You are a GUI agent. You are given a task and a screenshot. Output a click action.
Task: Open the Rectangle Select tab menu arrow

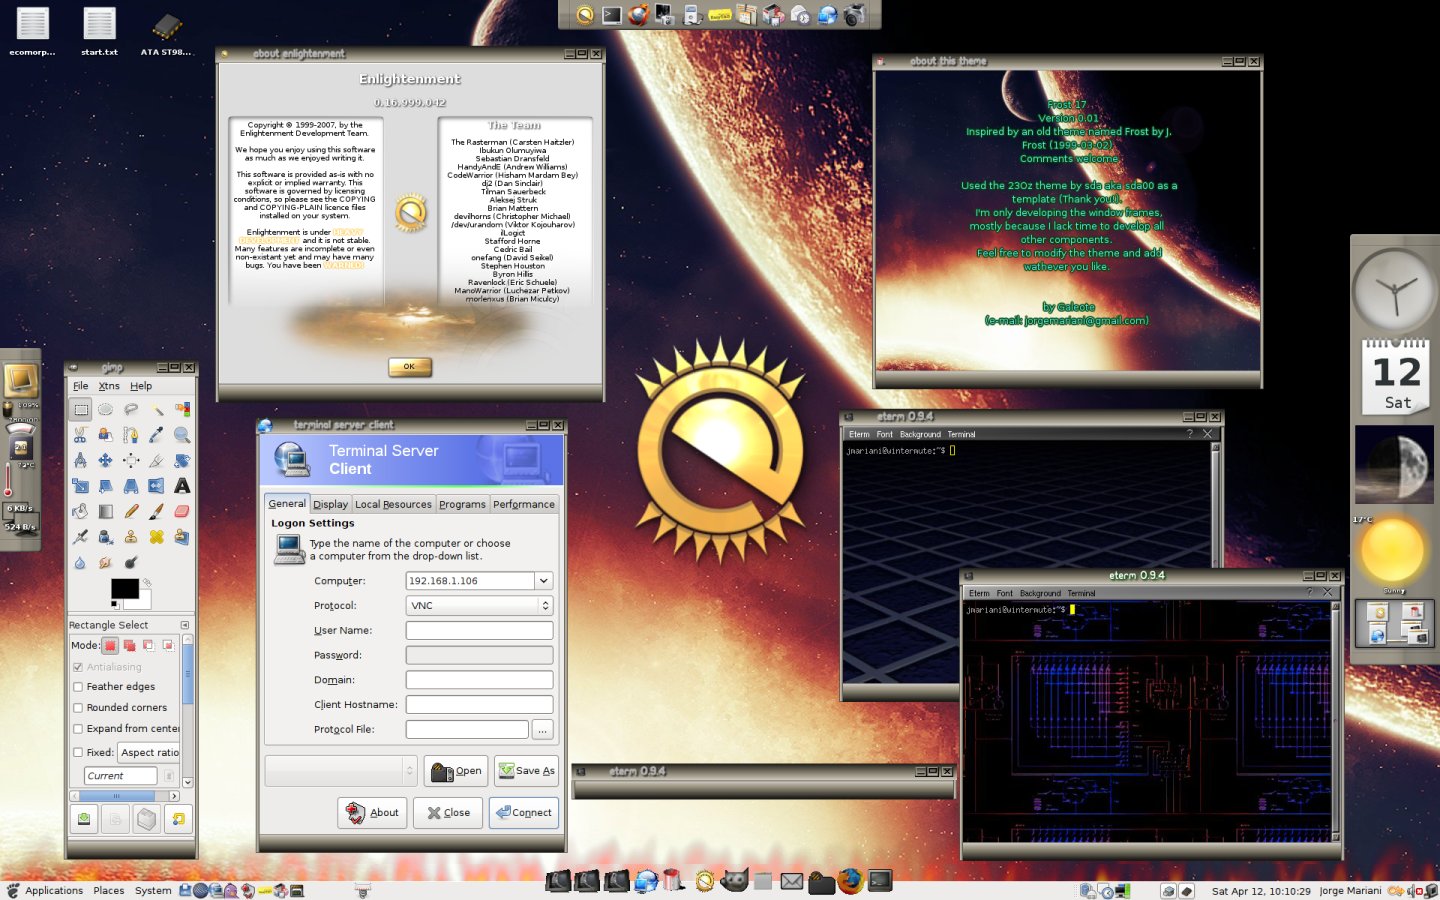[185, 625]
